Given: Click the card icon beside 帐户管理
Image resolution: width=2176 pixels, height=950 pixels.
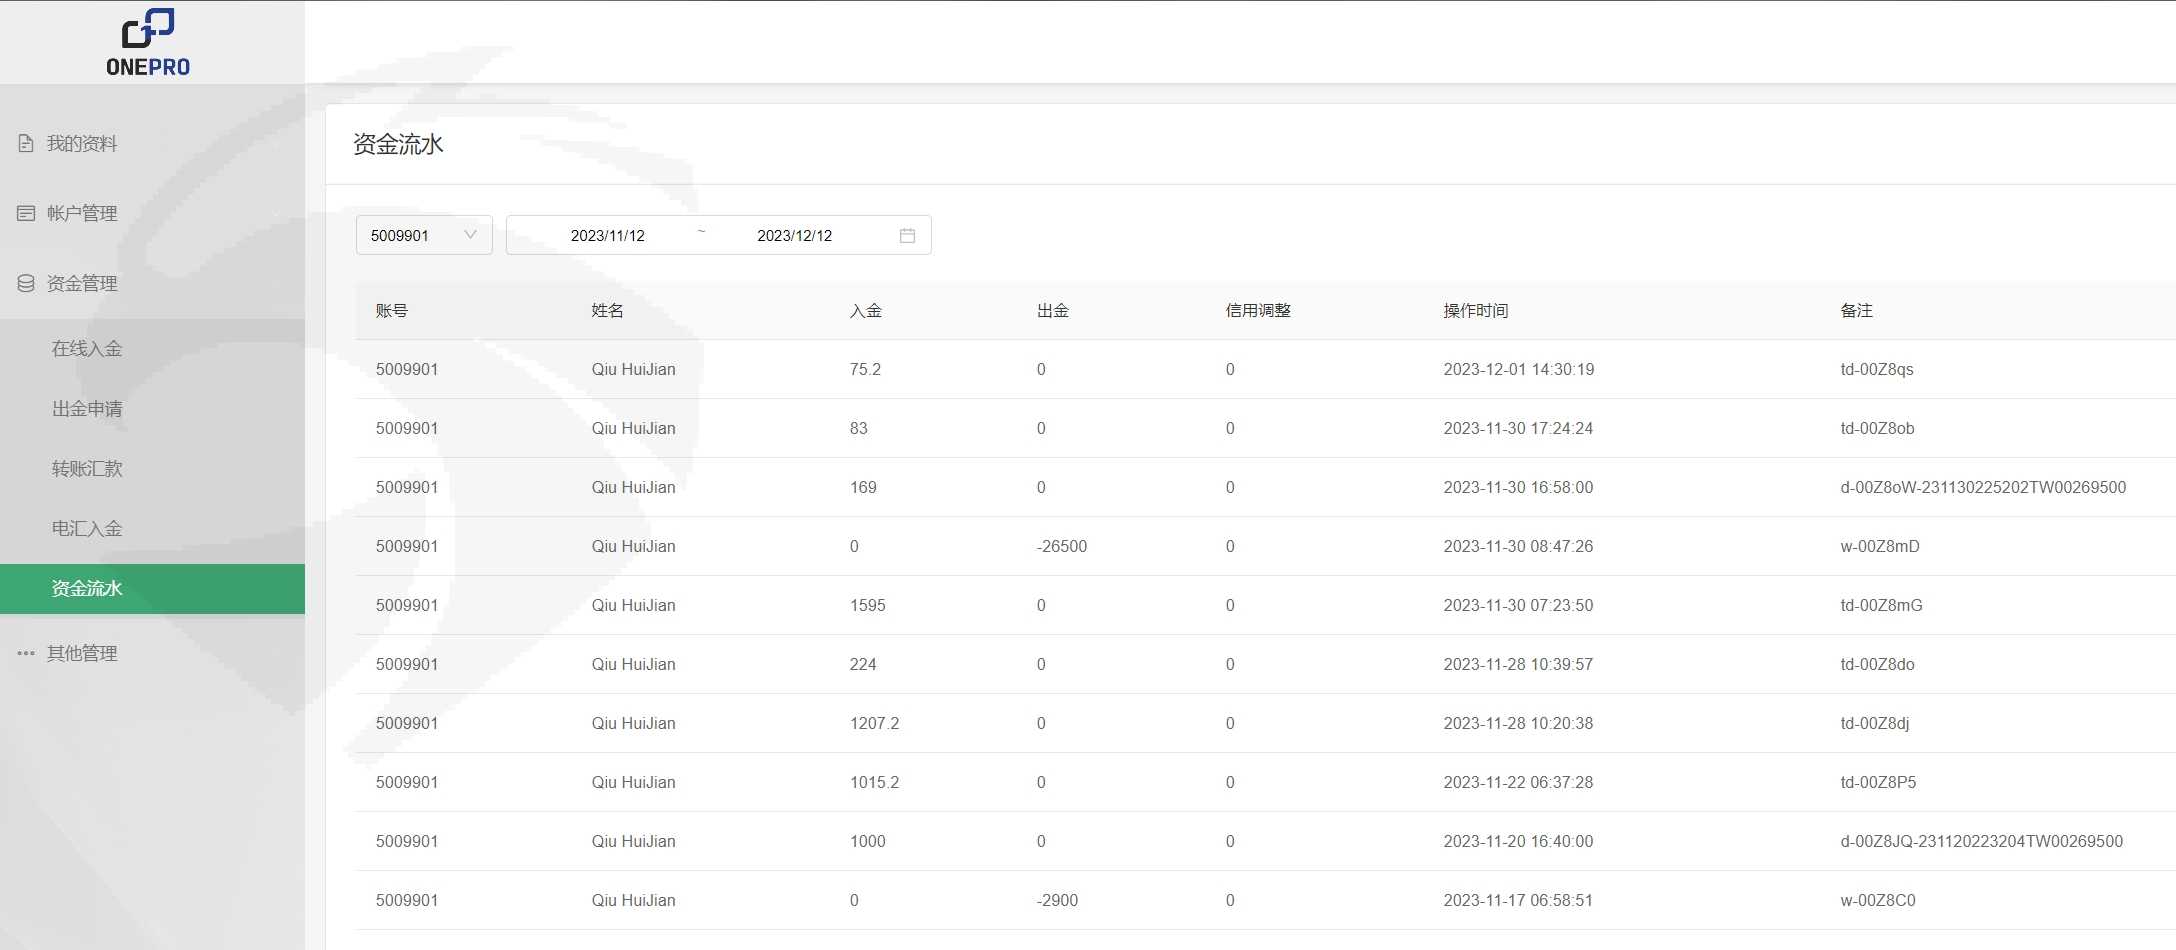Looking at the screenshot, I should [x=26, y=214].
